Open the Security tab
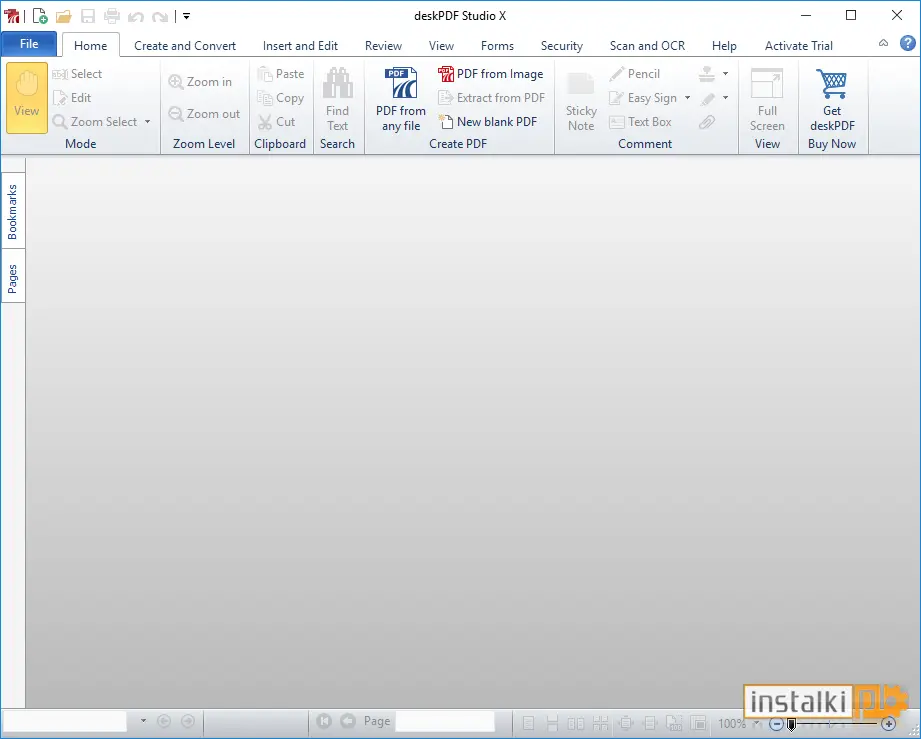Viewport: 921px width, 739px height. tap(562, 46)
